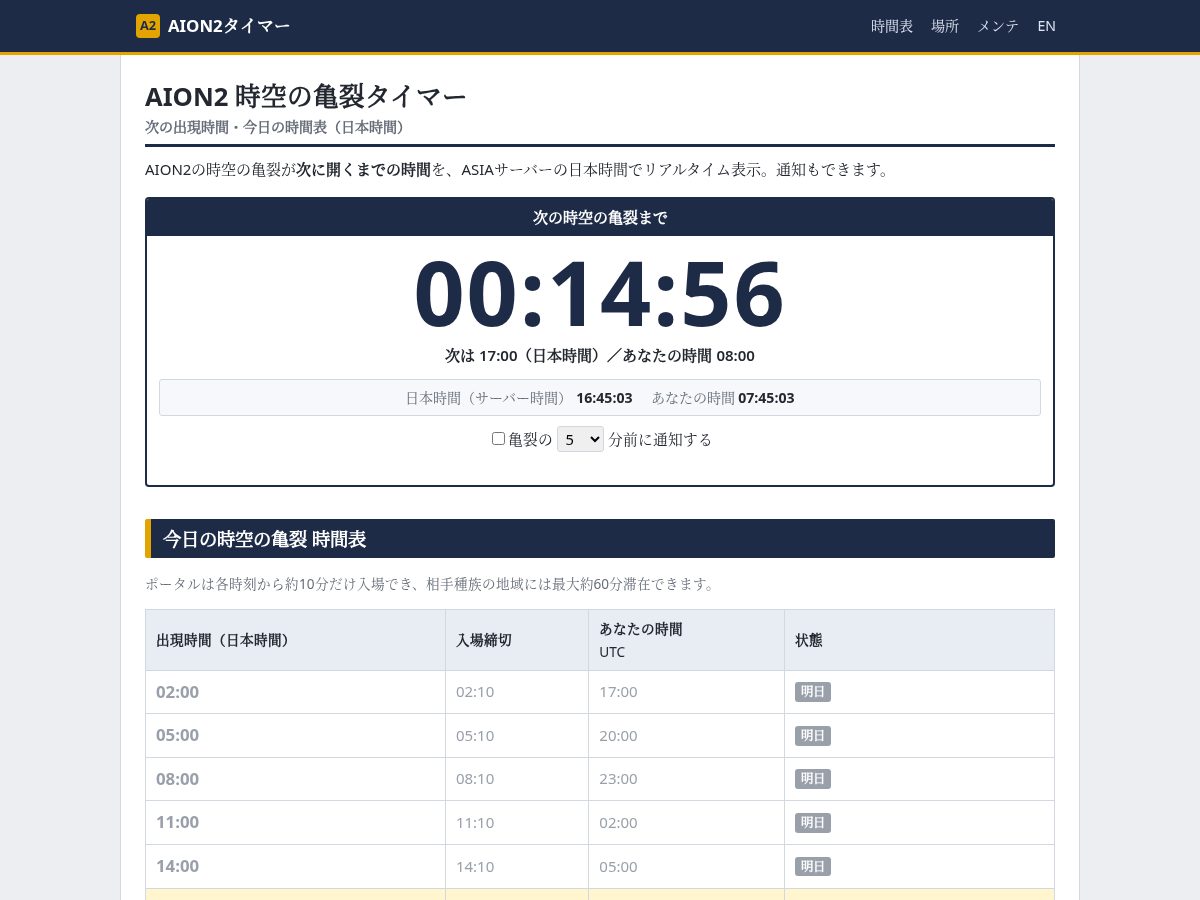This screenshot has width=1200, height=900.
Task: Click the 20:00 UTC time cell
Action: tap(686, 735)
